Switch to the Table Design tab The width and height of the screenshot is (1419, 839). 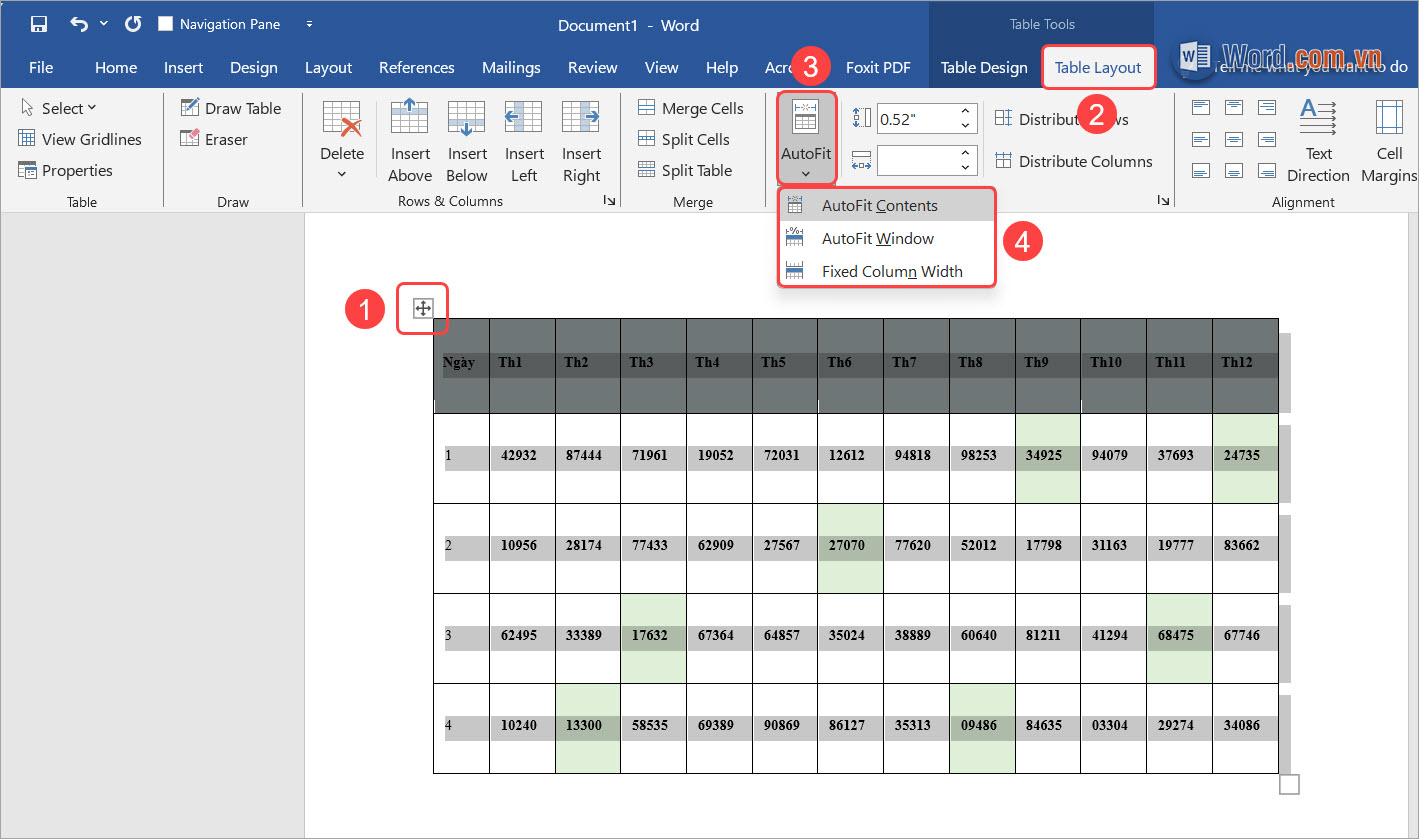tap(984, 68)
